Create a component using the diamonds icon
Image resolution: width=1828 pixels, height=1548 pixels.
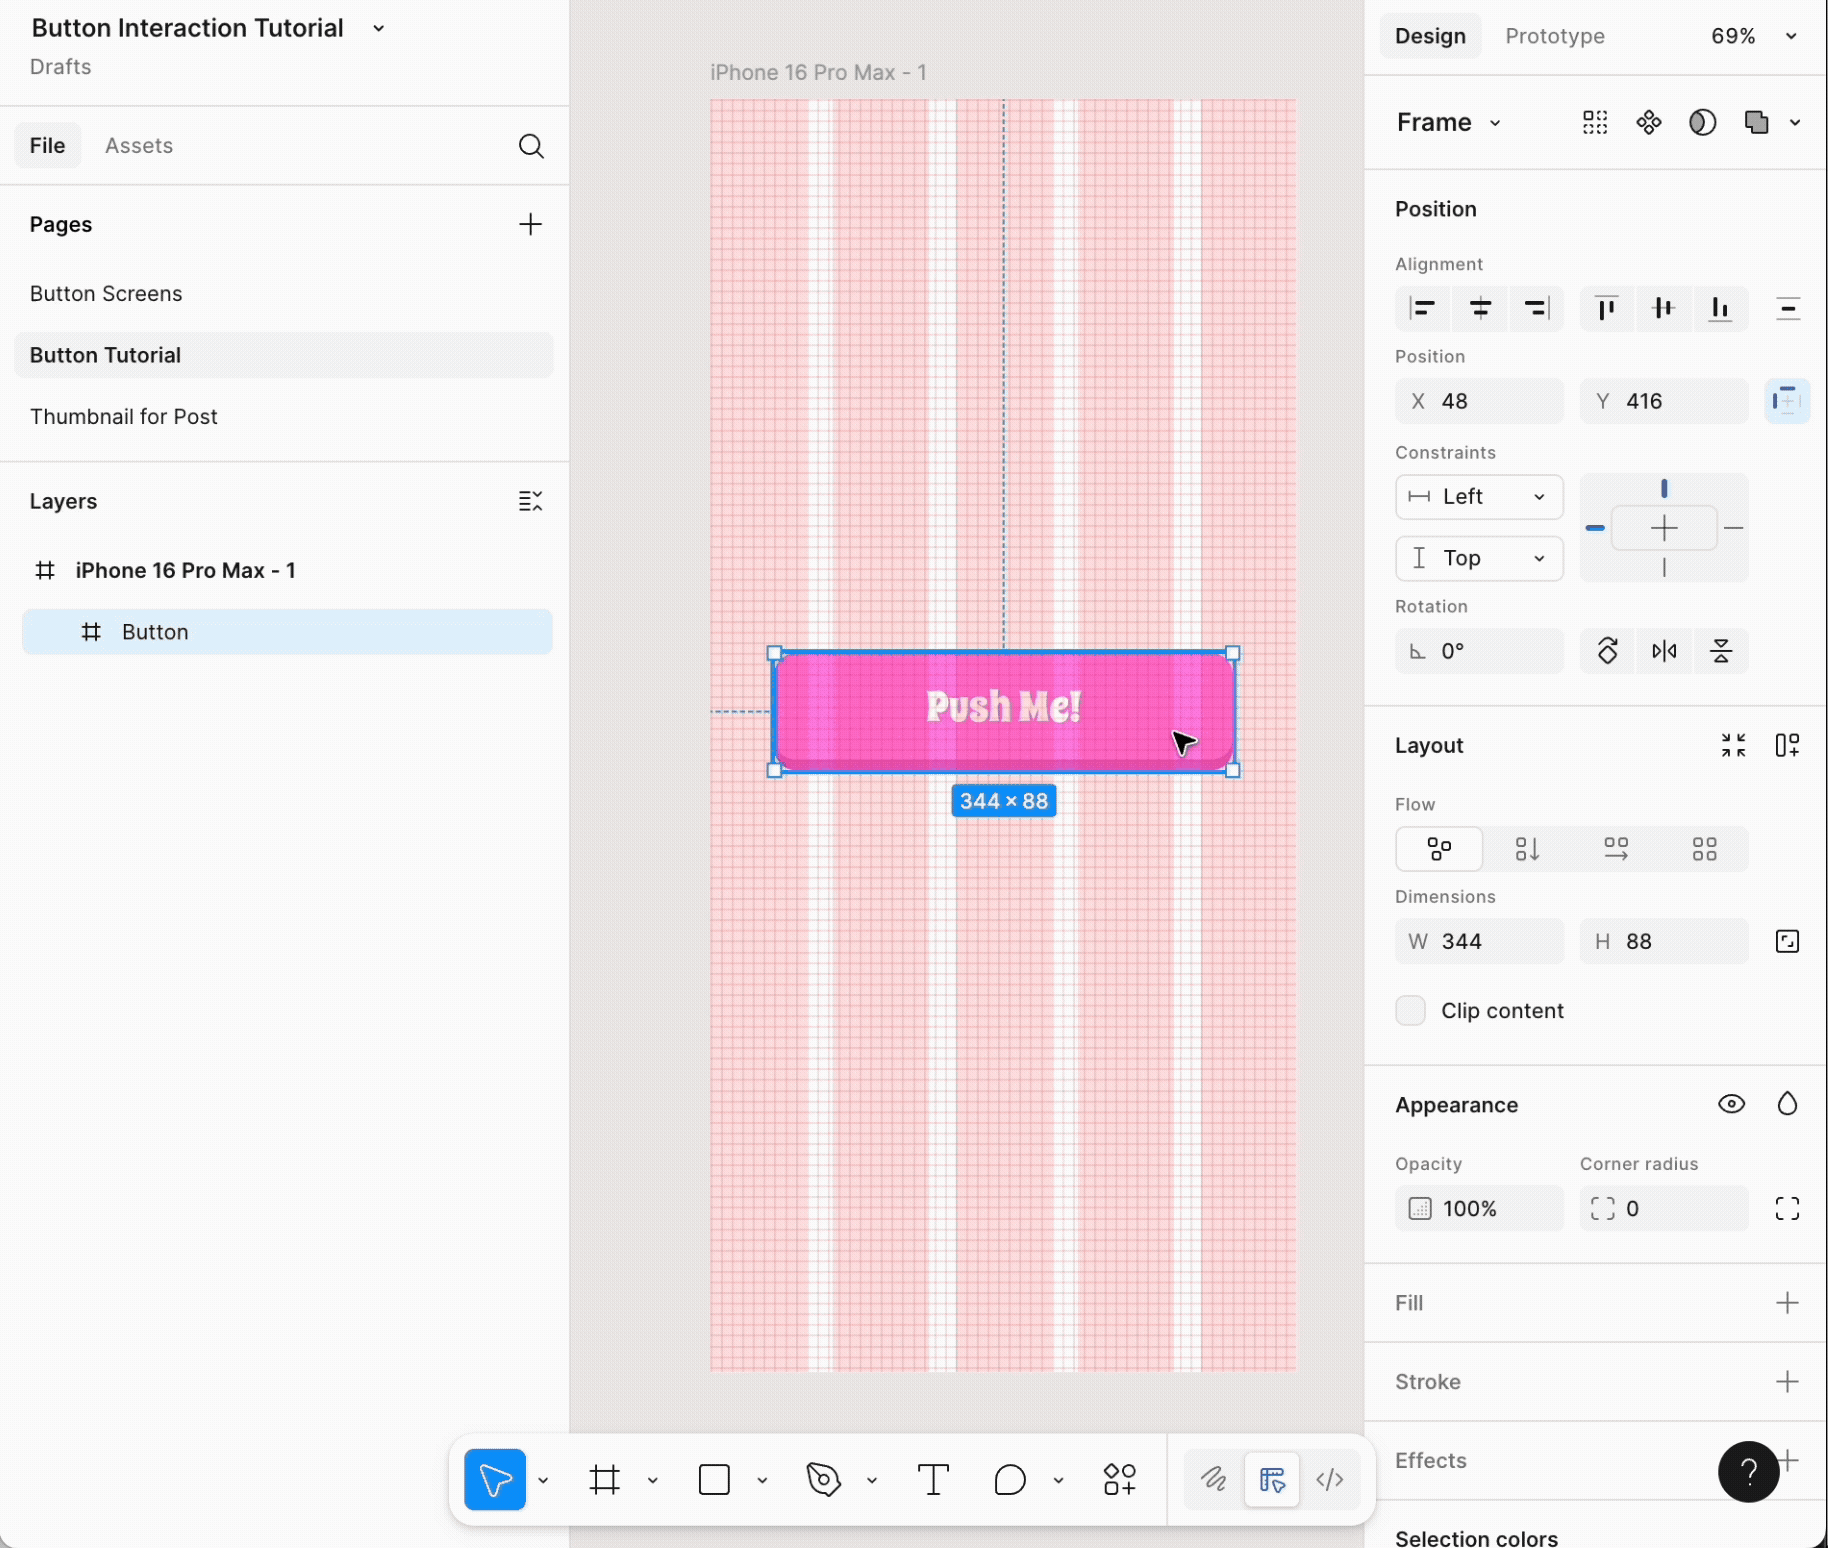click(1648, 122)
